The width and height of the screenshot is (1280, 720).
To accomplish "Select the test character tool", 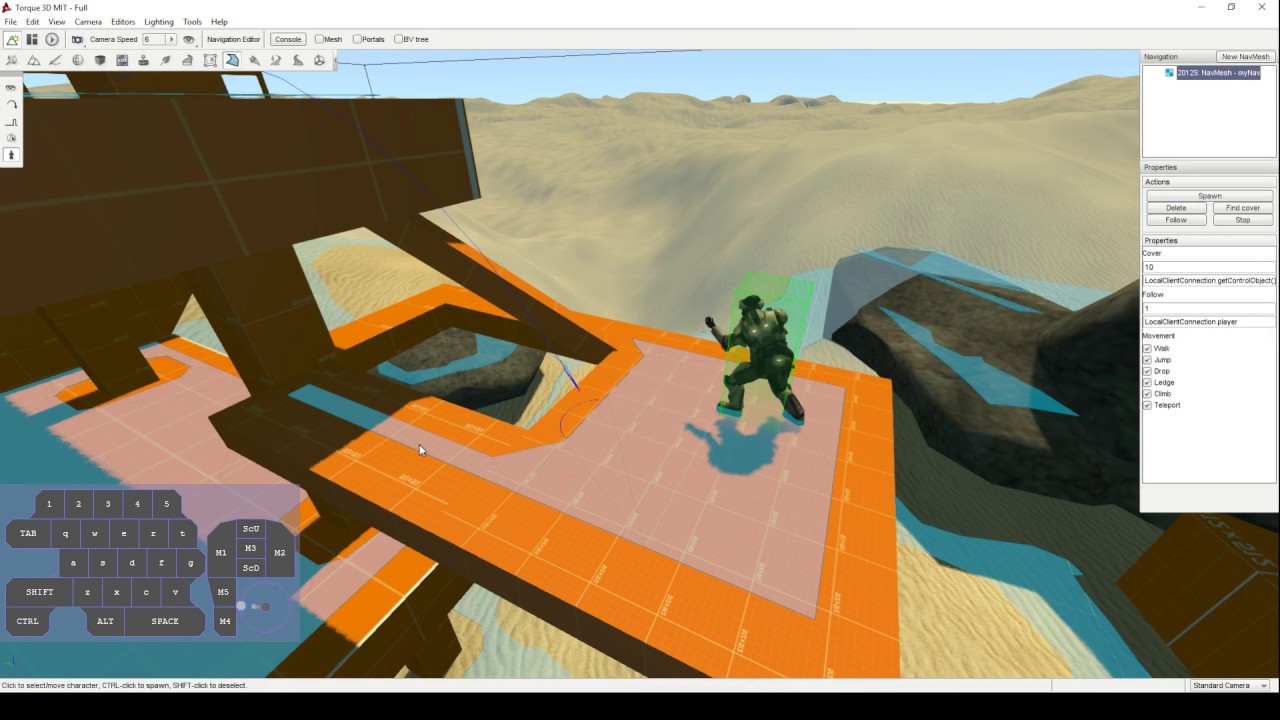I will point(12,155).
